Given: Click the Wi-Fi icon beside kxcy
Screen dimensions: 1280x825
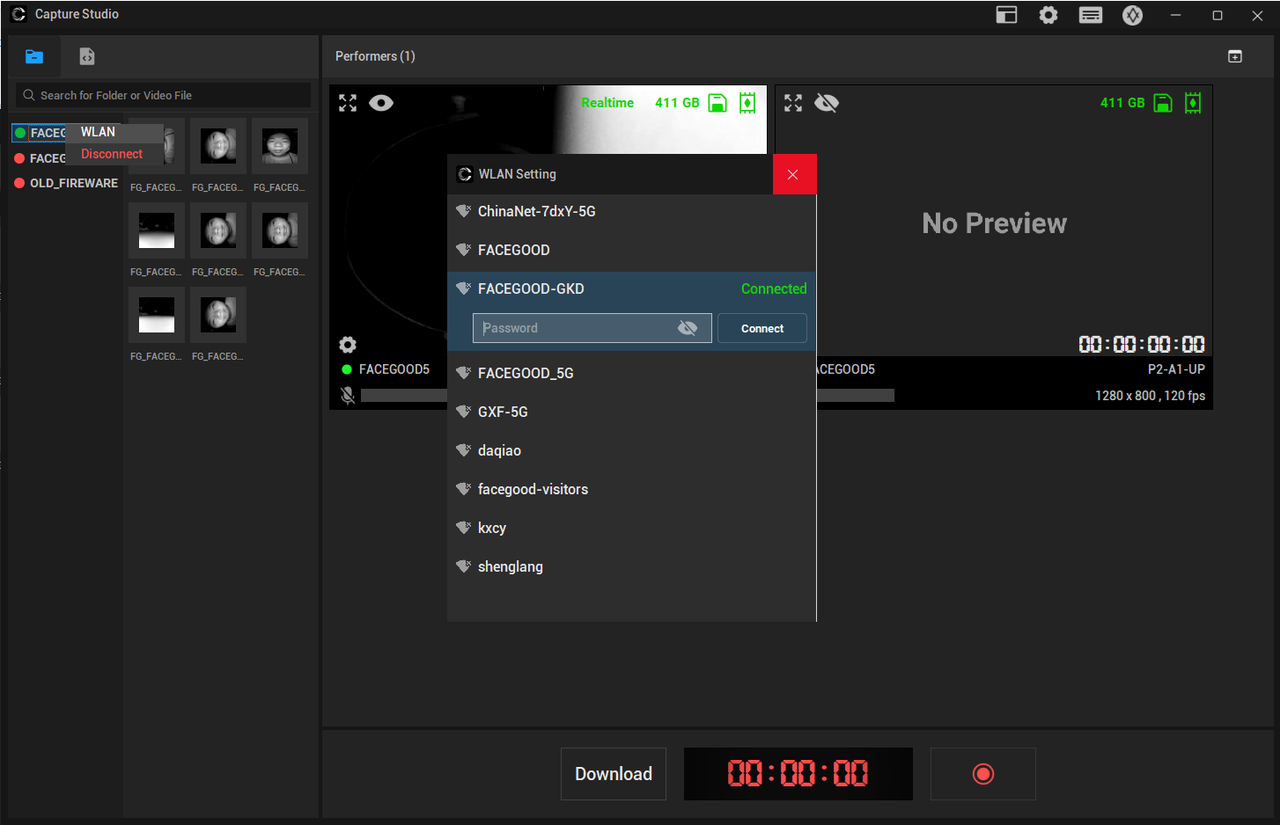Looking at the screenshot, I should tap(463, 528).
